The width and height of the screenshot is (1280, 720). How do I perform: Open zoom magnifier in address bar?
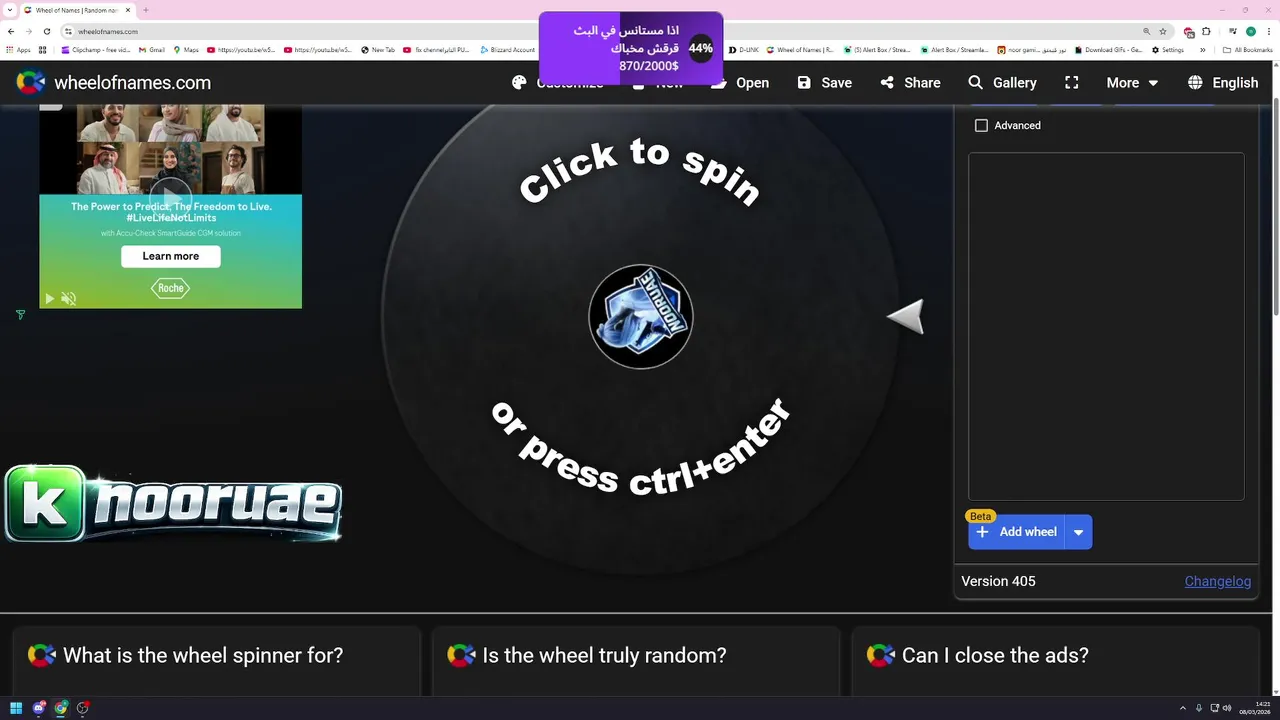point(1146,31)
